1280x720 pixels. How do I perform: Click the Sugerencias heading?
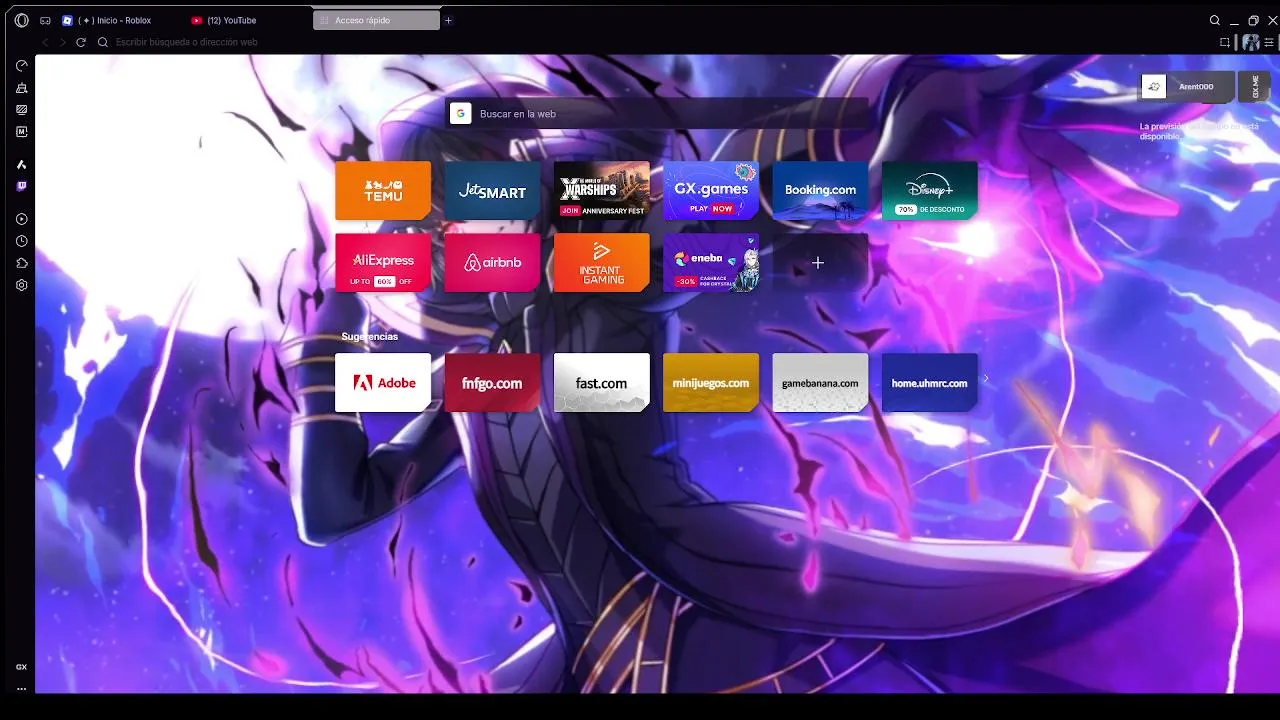(369, 337)
